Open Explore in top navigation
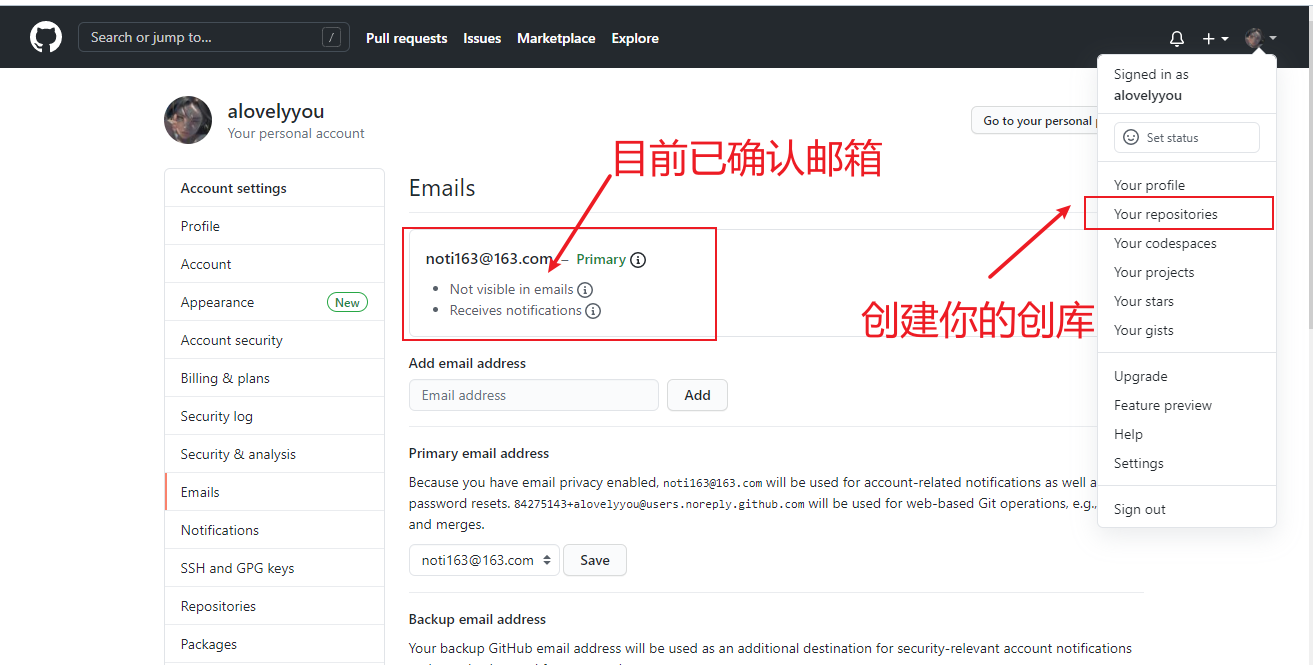The width and height of the screenshot is (1313, 665). coord(635,38)
